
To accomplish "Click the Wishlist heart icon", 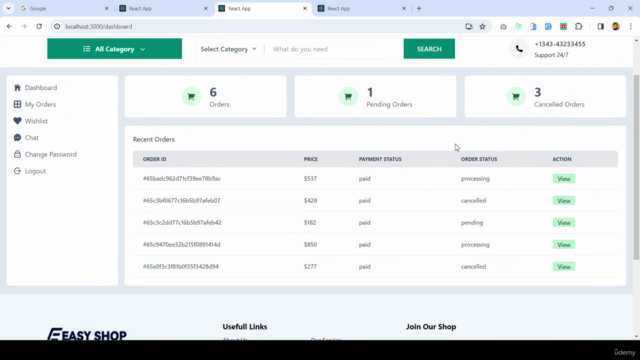I will point(17,121).
